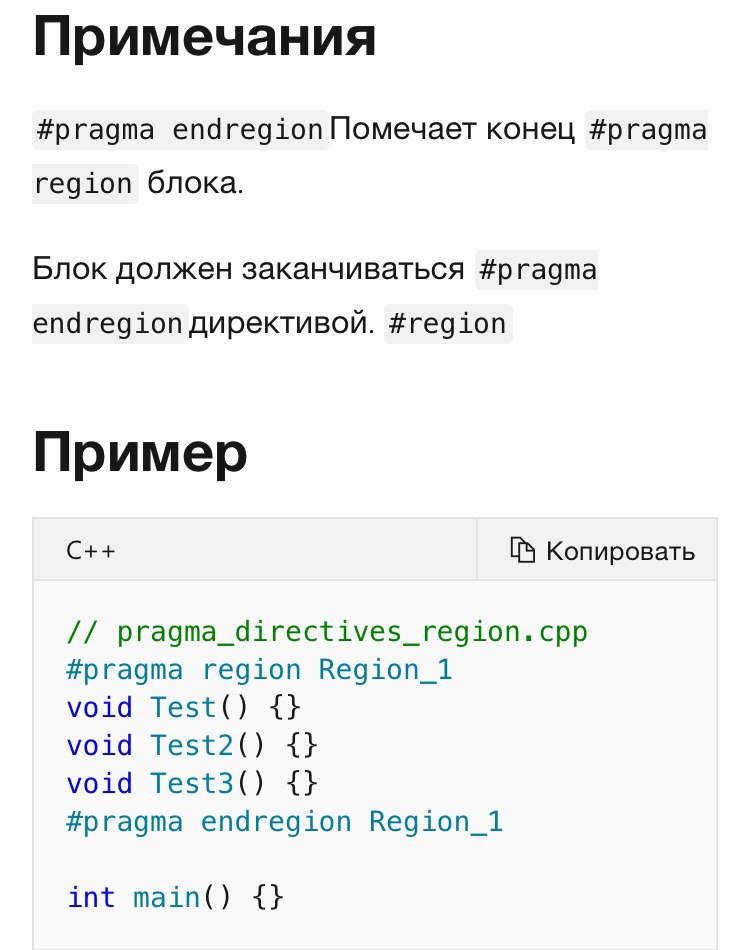Screen dimensions: 749x950
Task: Click the "main" function name in code
Action: pos(166,897)
